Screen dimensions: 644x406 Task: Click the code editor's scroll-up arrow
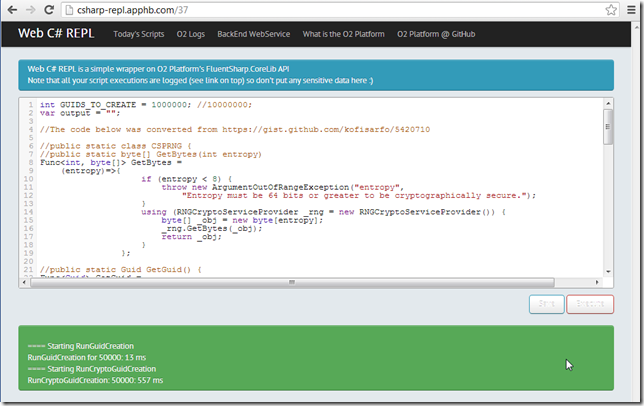click(x=608, y=103)
